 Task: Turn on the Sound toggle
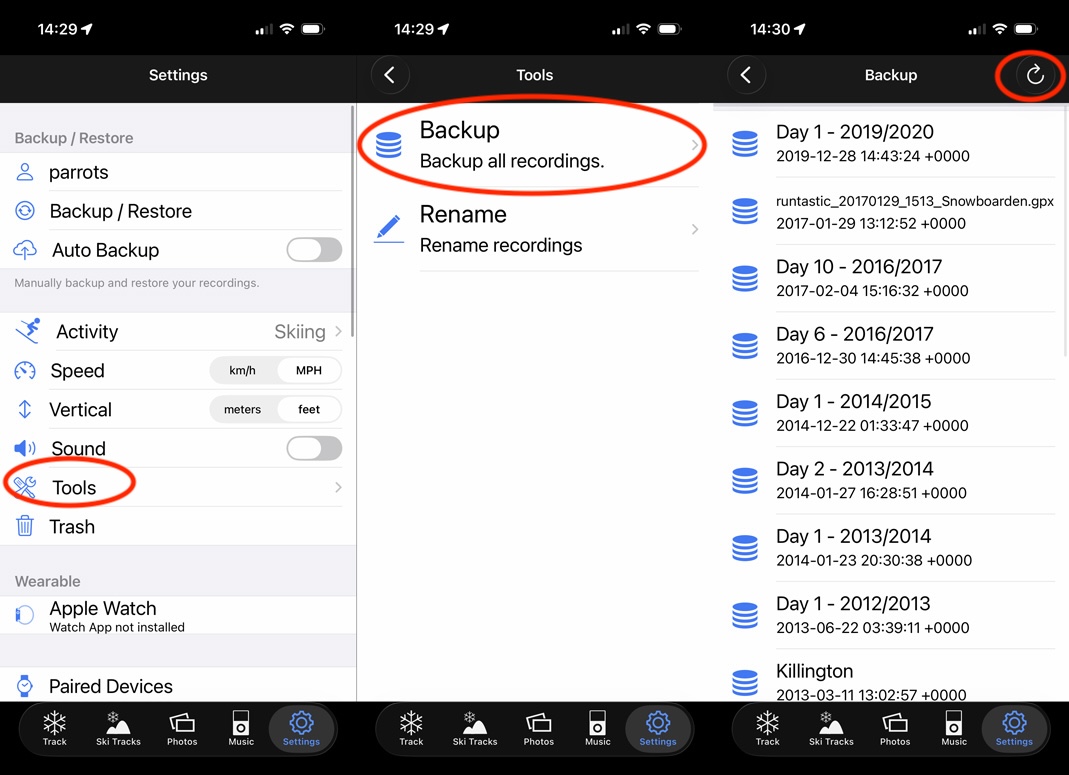click(314, 449)
